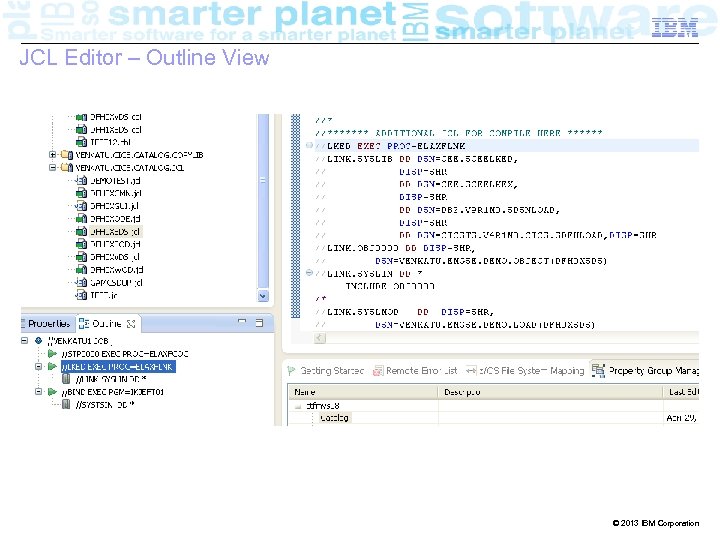Image resolution: width=720 pixels, height=540 pixels.
Task: Expand the VENKATU.CICS.CATALOG.COPYLIB tree node
Action: [52, 155]
